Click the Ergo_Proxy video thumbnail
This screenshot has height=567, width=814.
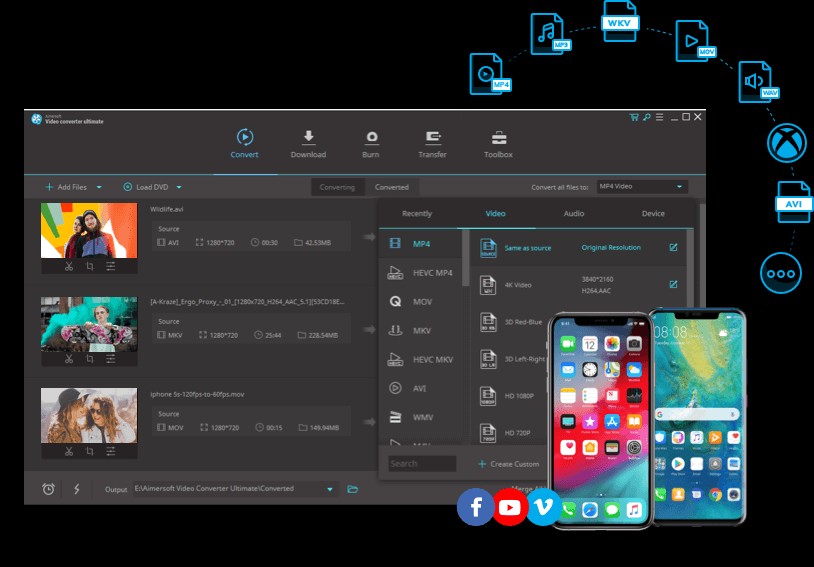point(89,324)
